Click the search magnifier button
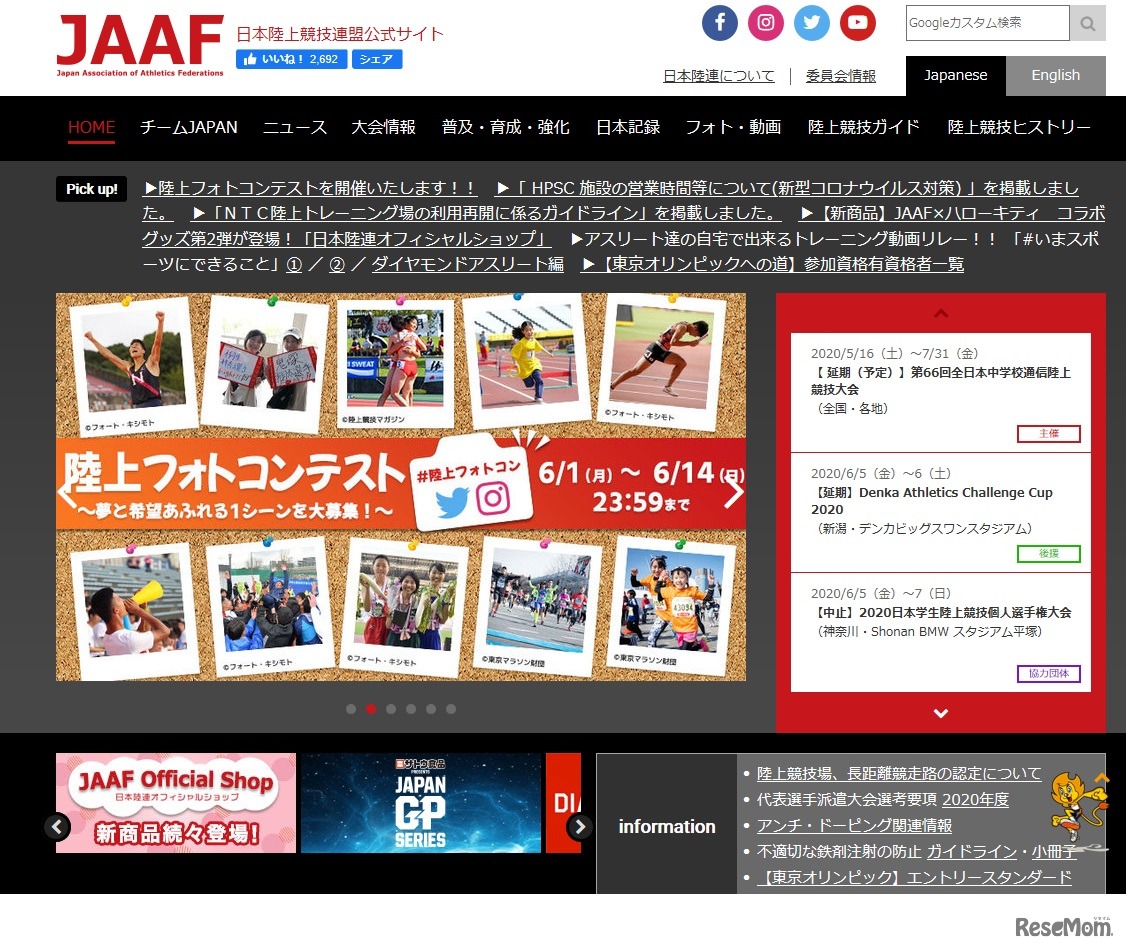Viewport: 1126px width, 950px height. [x=1087, y=24]
